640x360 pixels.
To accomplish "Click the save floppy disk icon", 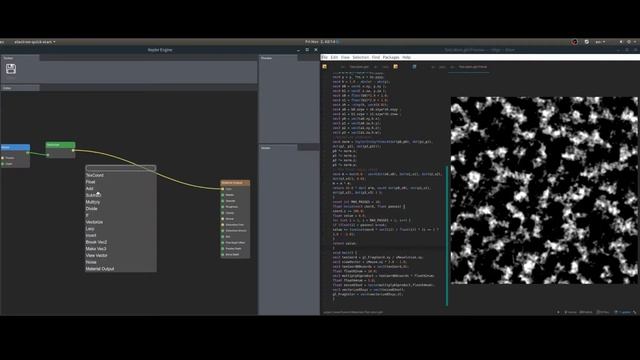I will click(x=11, y=69).
